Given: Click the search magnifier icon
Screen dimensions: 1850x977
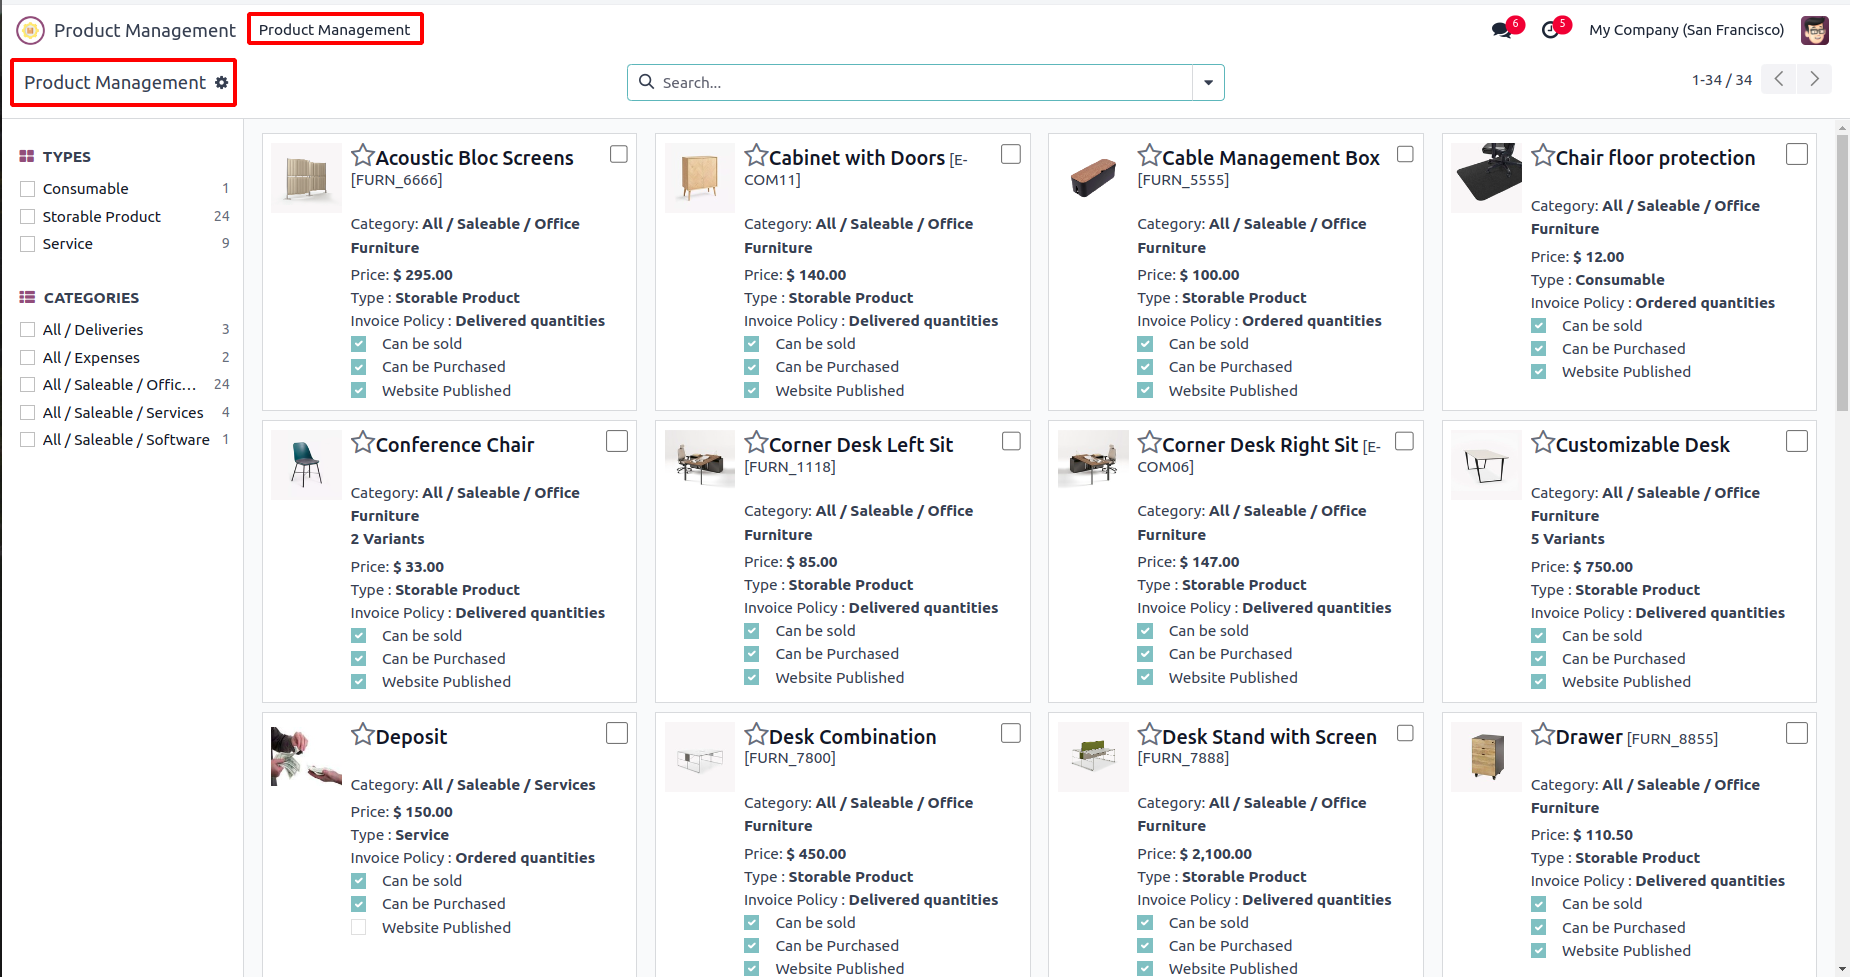Looking at the screenshot, I should [647, 82].
